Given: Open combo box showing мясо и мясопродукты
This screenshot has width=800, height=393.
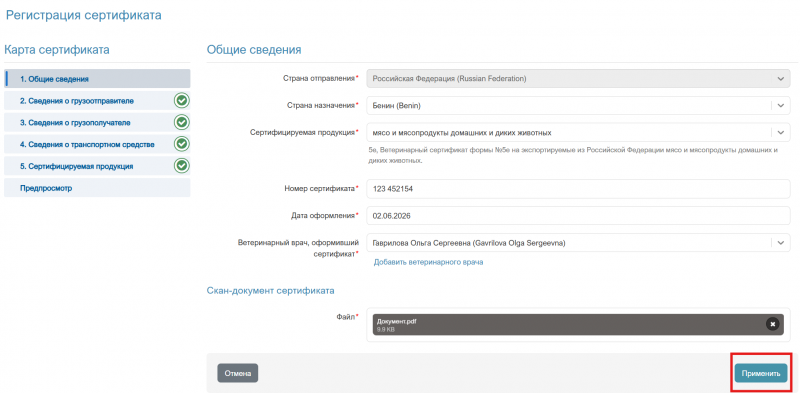Looking at the screenshot, I should pos(578,132).
